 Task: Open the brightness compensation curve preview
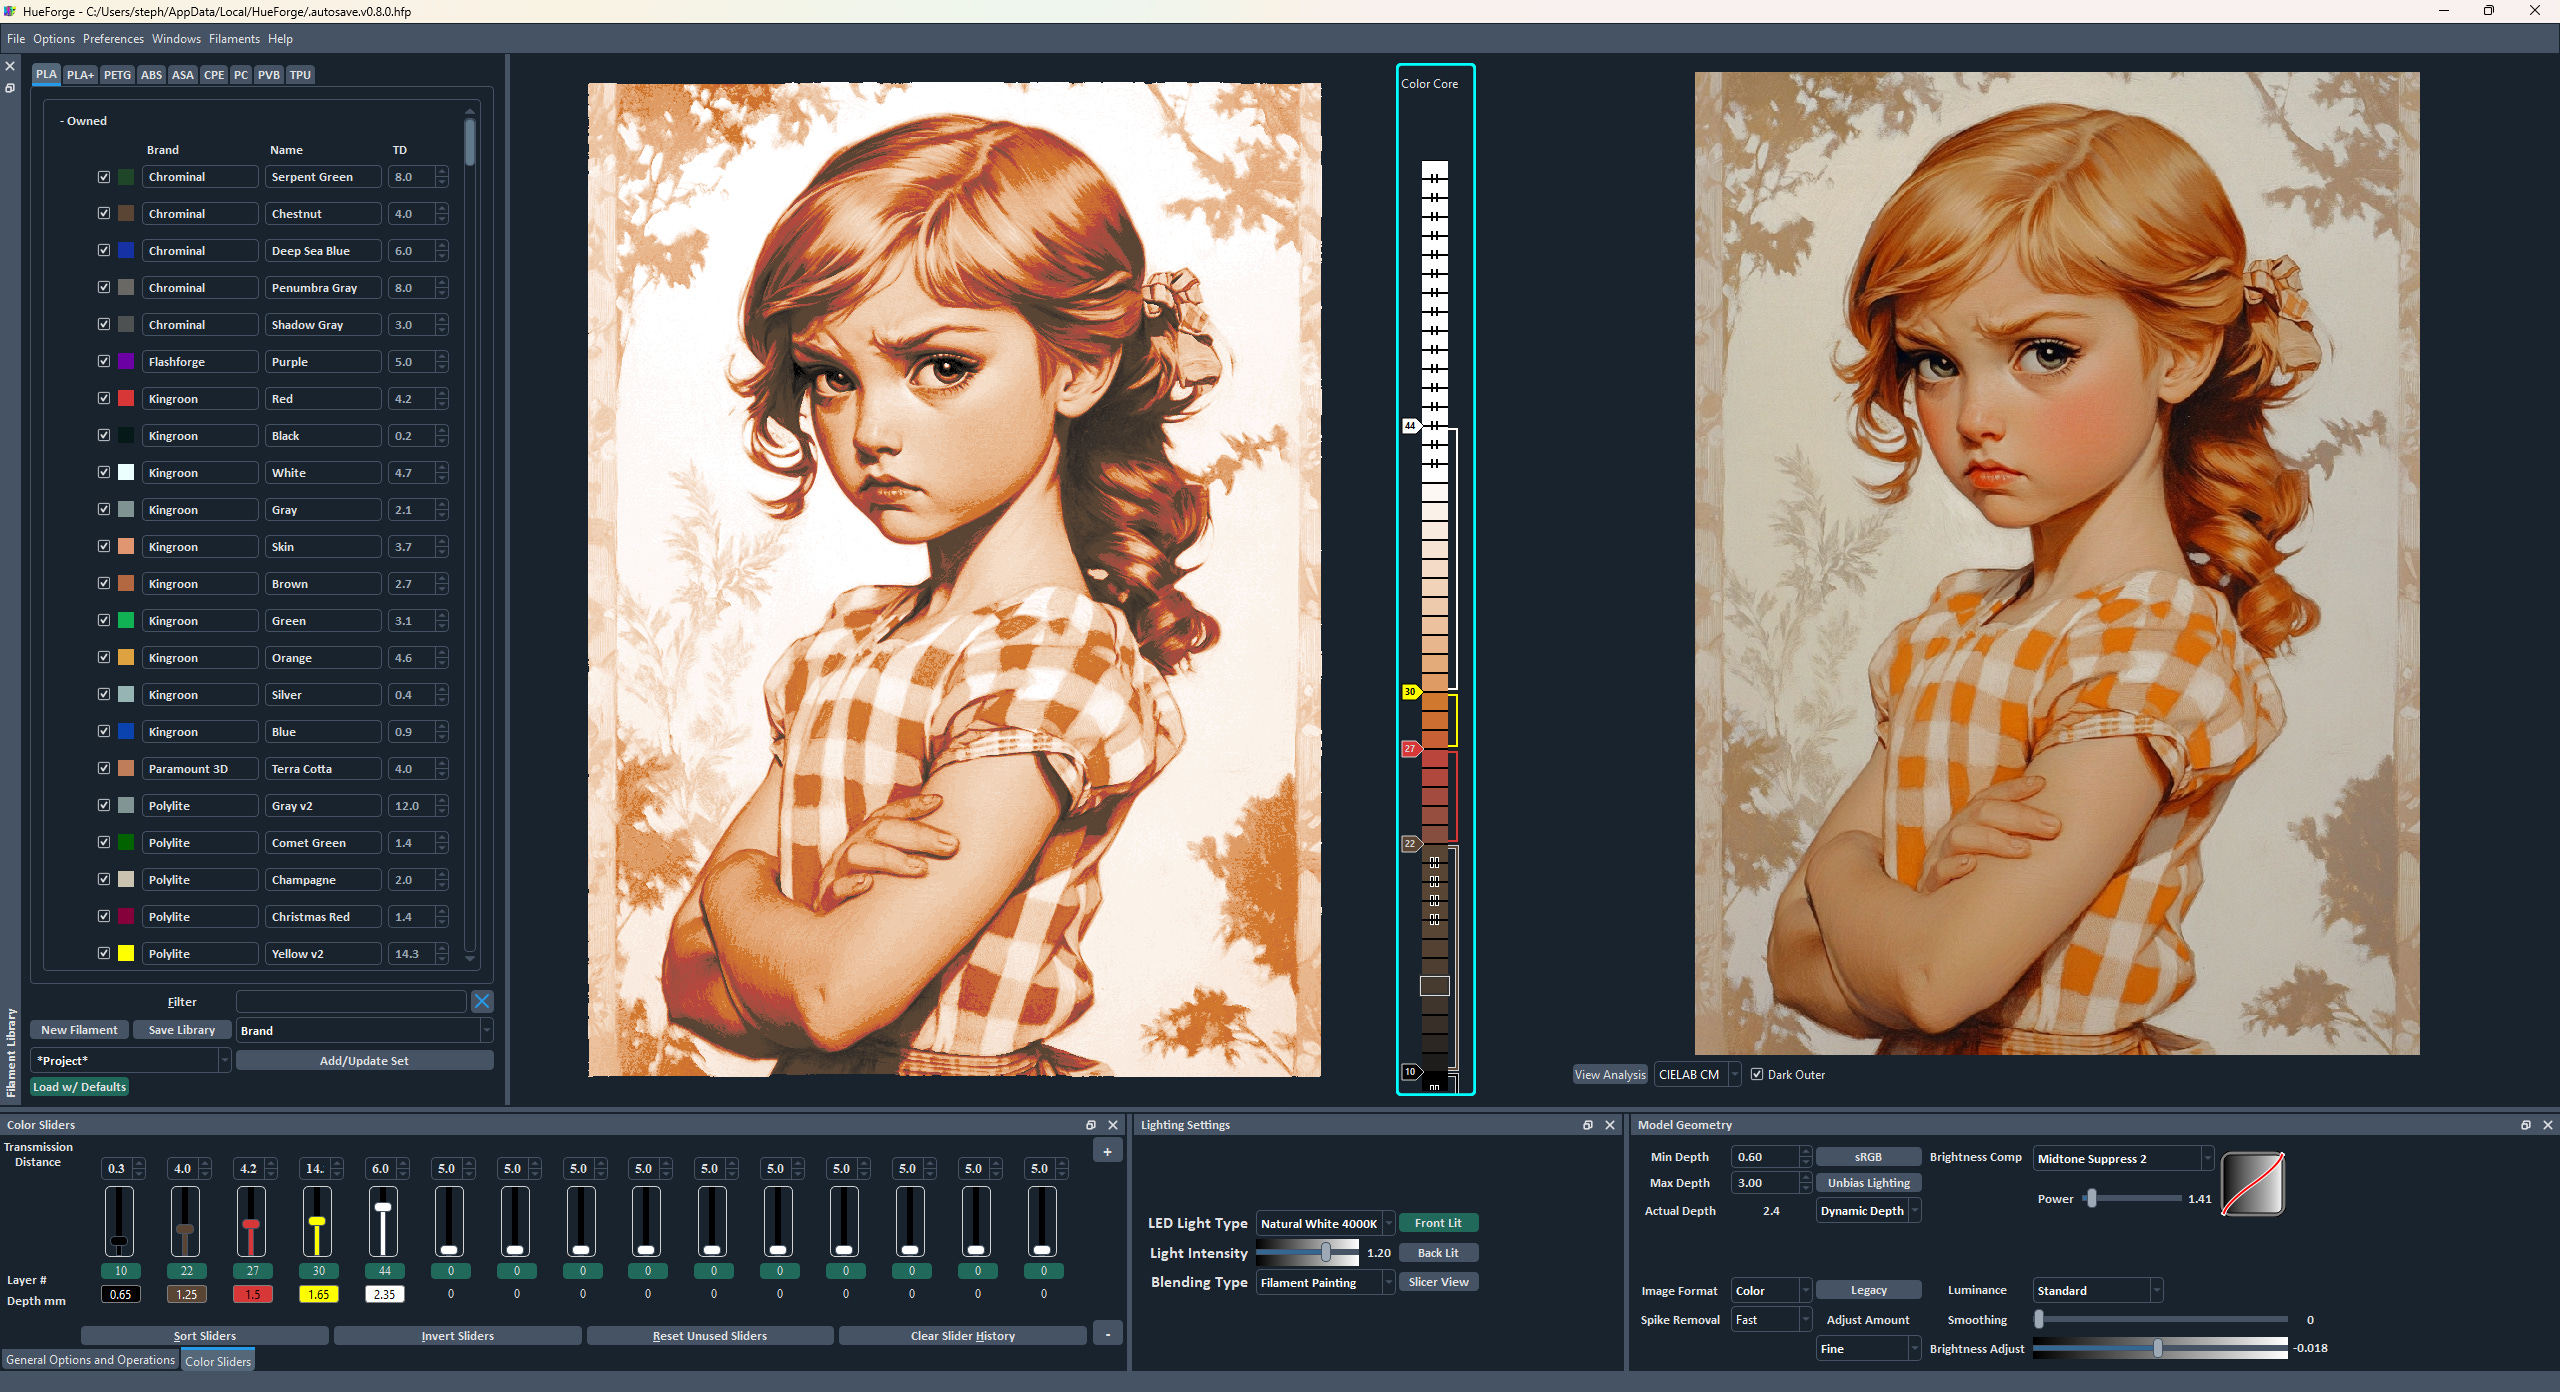tap(2253, 1184)
